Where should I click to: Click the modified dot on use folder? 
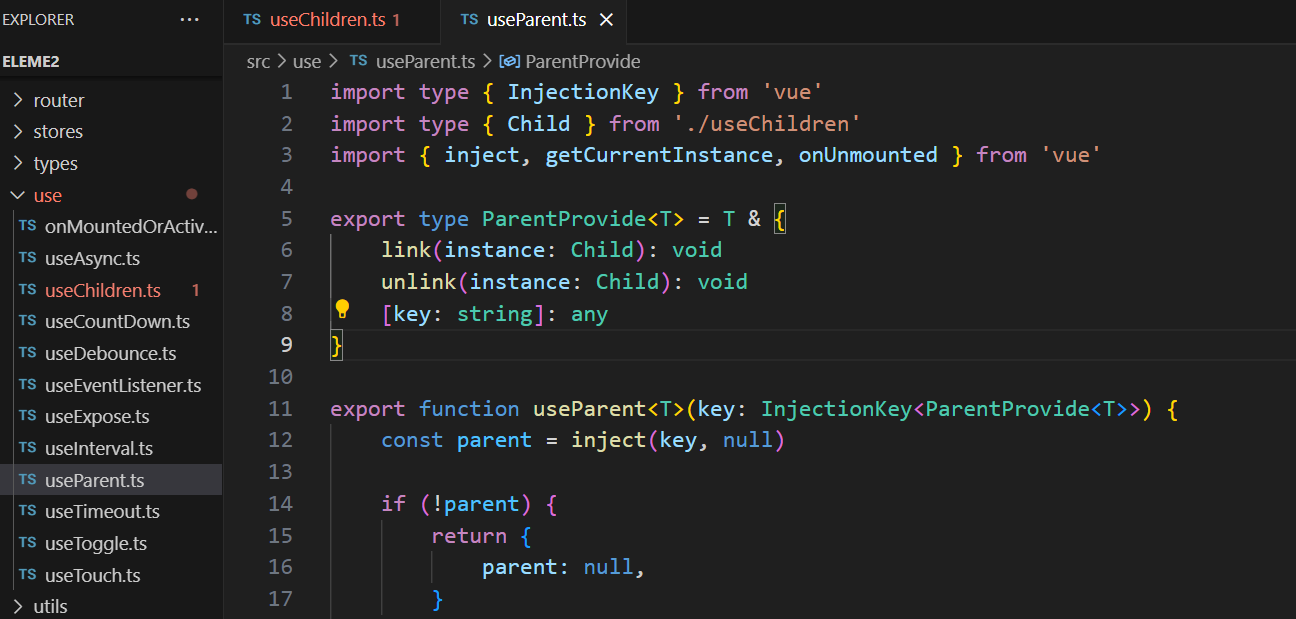coord(191,195)
